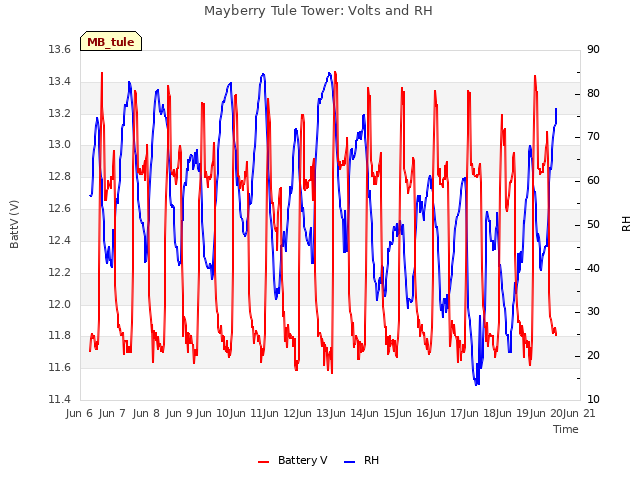The image size is (640, 480).
Task: Click the 10 right axis tick
Action: [593, 399]
